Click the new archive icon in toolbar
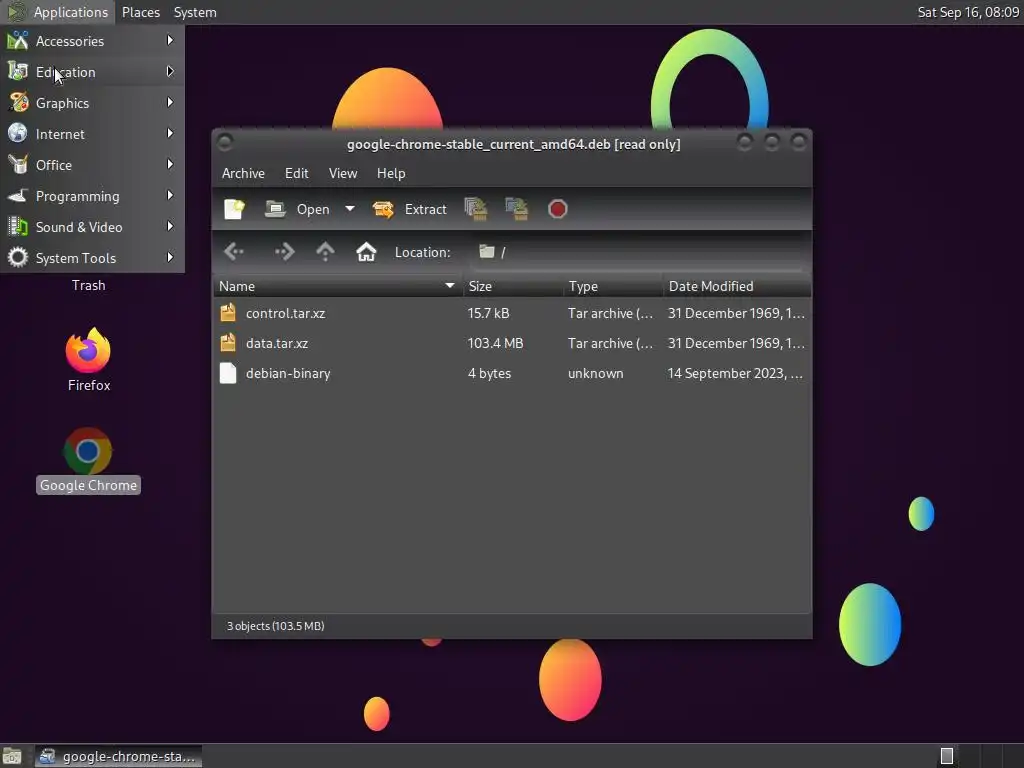Viewport: 1024px width, 768px height. (234, 209)
